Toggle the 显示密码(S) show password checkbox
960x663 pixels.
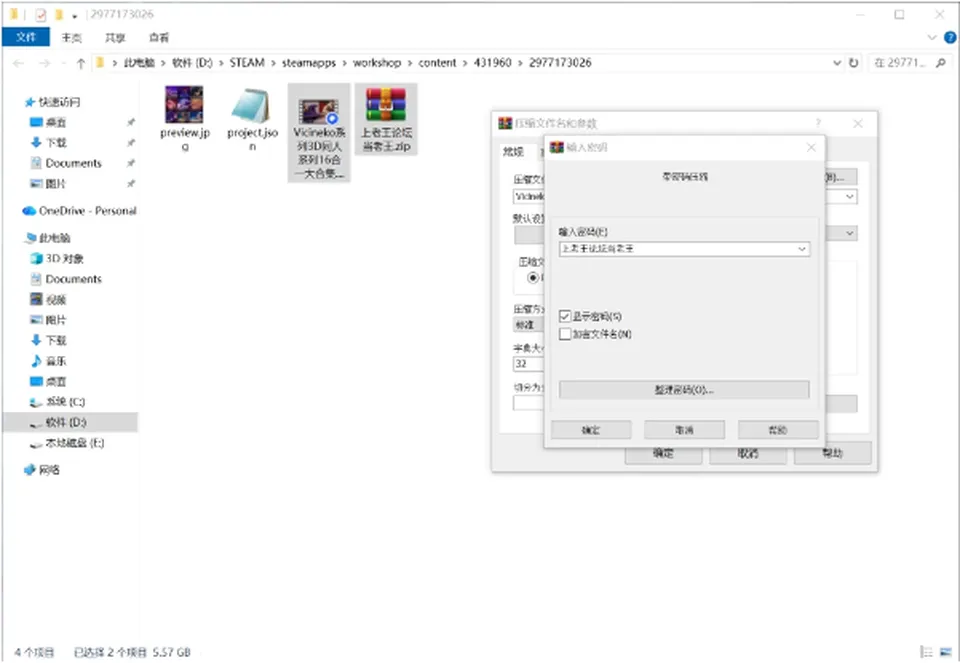click(564, 316)
